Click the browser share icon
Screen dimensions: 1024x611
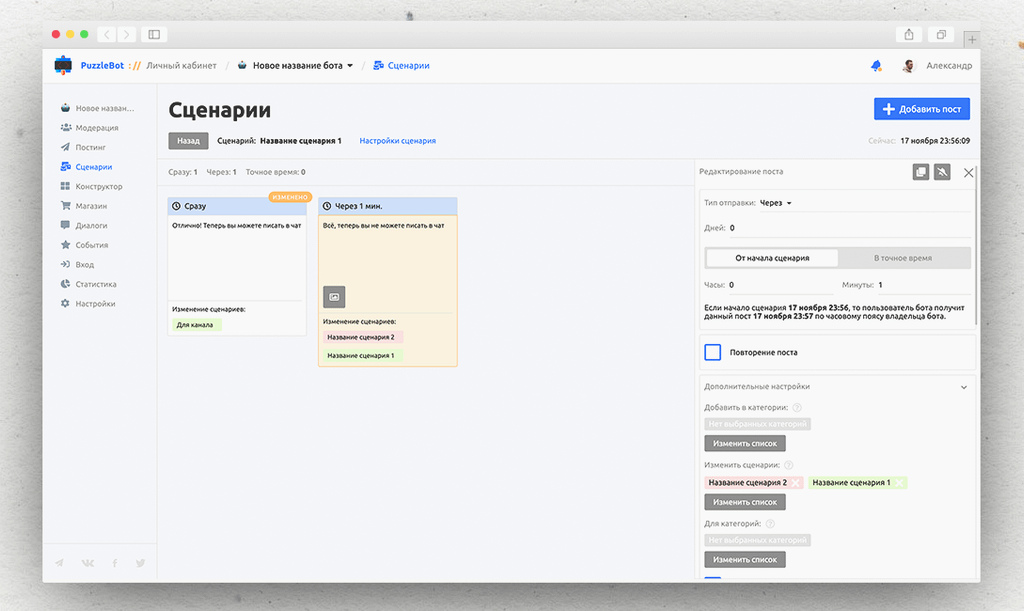point(909,35)
